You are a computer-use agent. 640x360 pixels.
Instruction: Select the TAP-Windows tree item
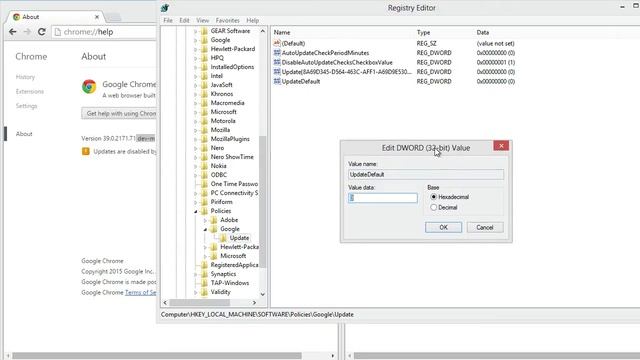[x=230, y=283]
